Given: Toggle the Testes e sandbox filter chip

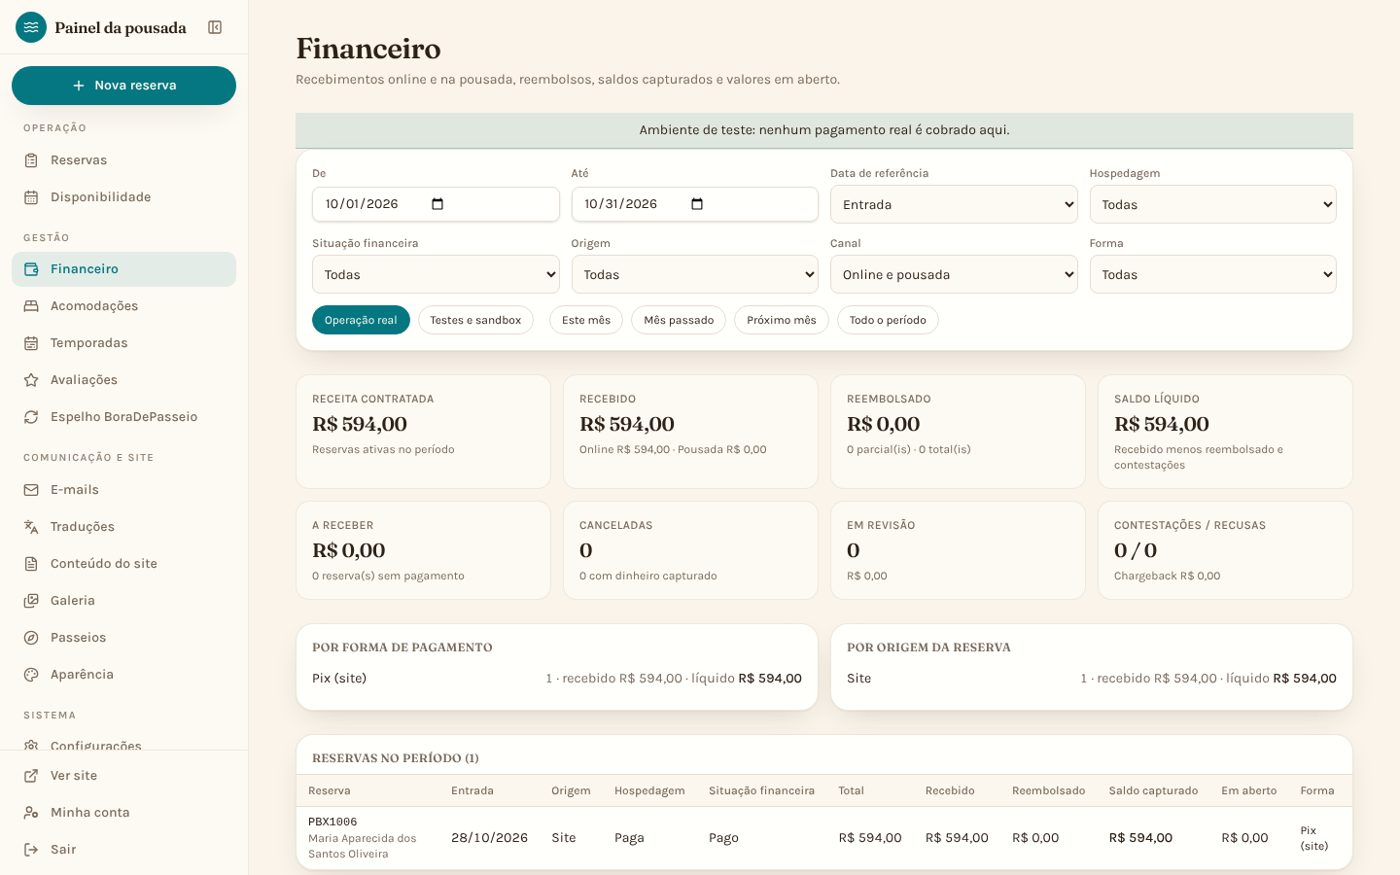Looking at the screenshot, I should [476, 320].
